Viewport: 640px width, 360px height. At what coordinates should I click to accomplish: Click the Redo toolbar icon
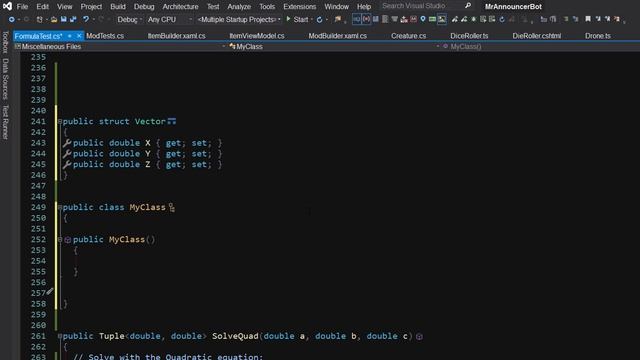tap(101, 19)
